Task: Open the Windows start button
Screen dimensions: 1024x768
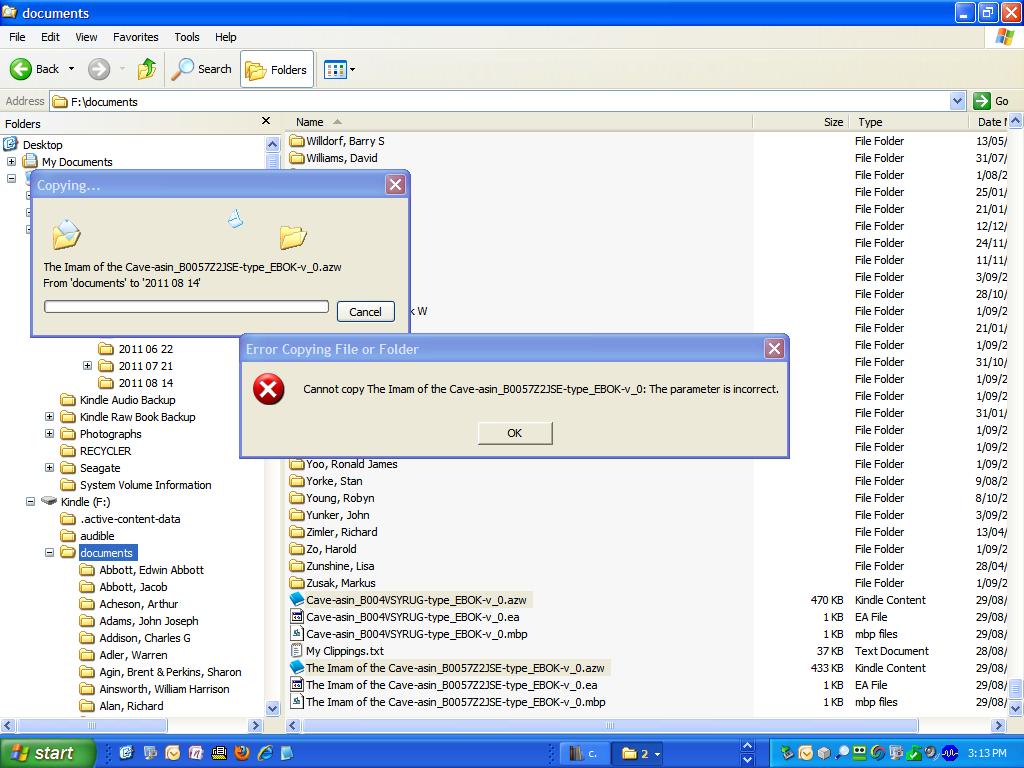Action: (46, 753)
